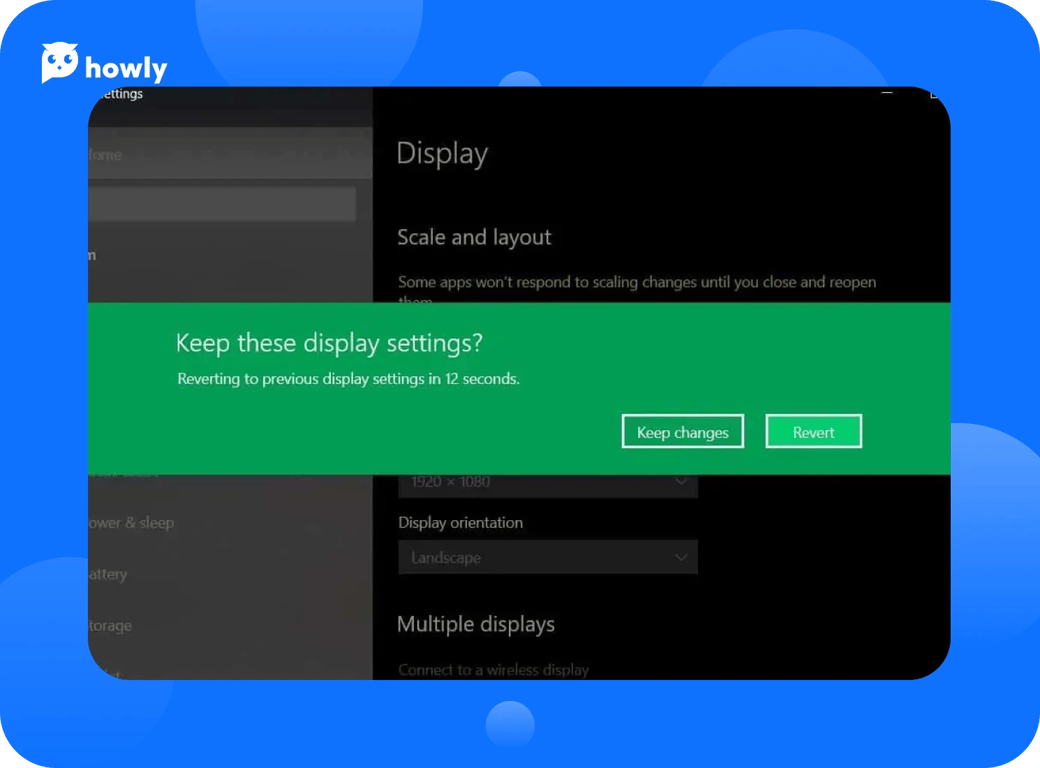This screenshot has width=1040, height=768.
Task: Open the 1920 × 1080 resolution dropdown
Action: click(547, 483)
